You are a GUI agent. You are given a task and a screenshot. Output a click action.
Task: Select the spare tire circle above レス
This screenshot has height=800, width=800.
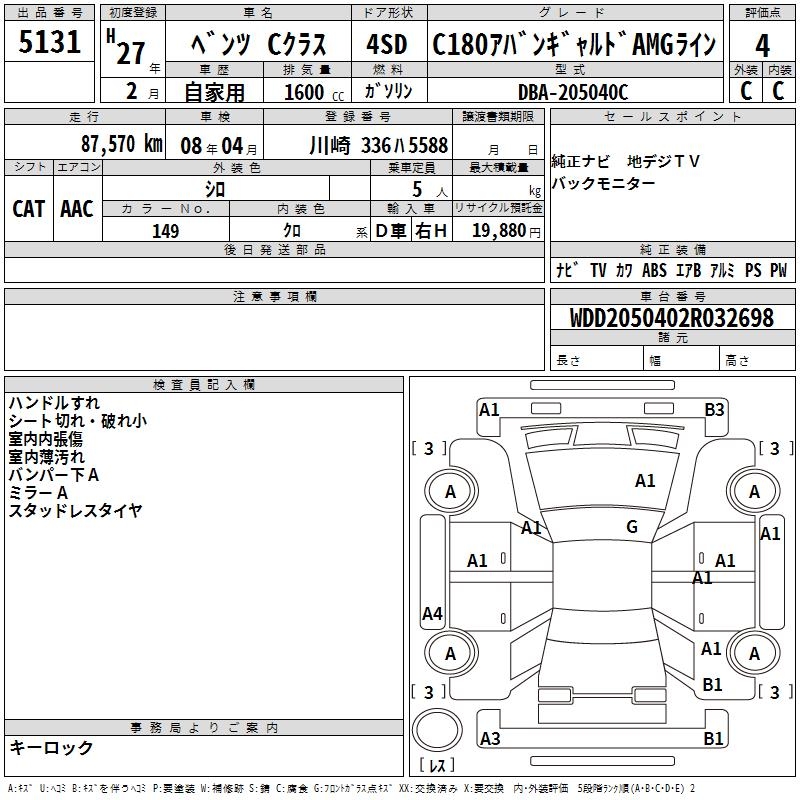438,732
